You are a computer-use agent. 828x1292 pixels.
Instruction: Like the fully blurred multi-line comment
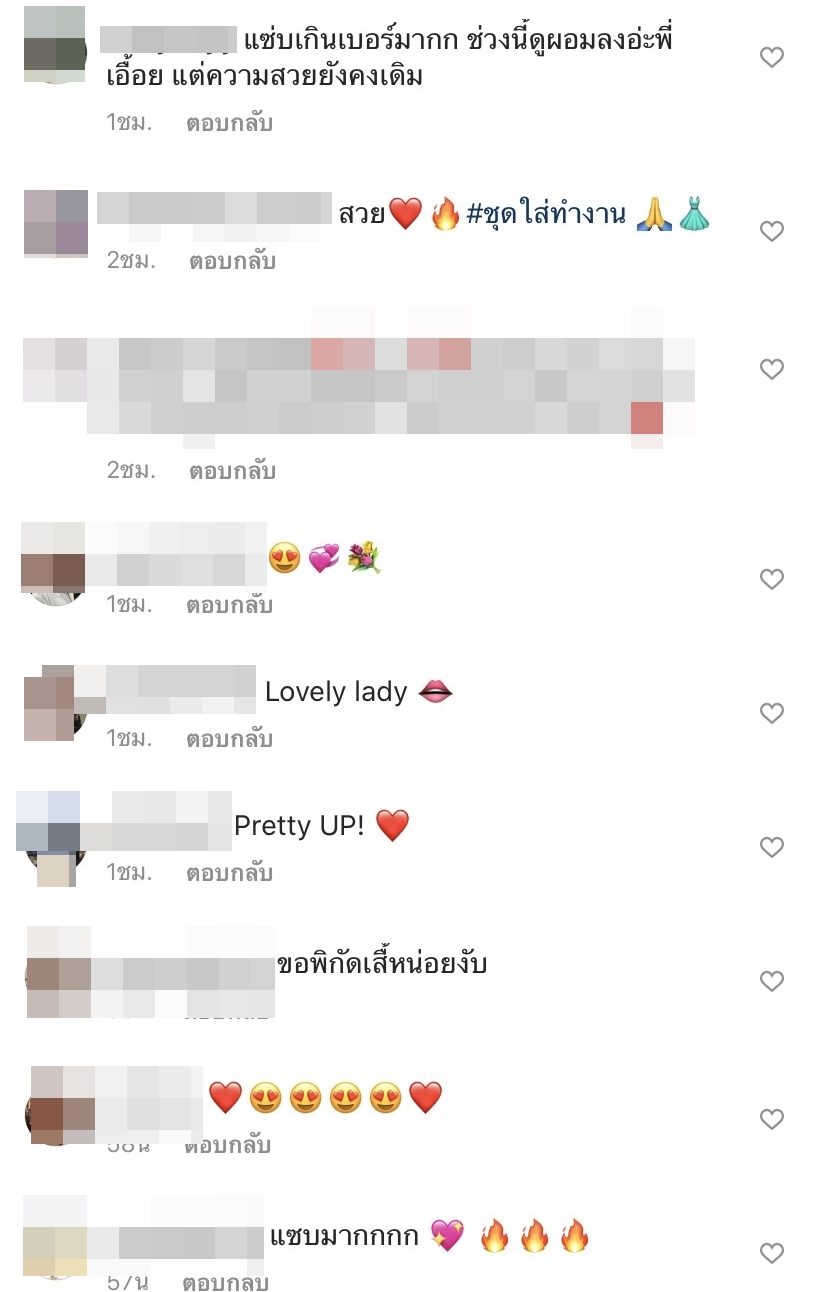click(771, 370)
